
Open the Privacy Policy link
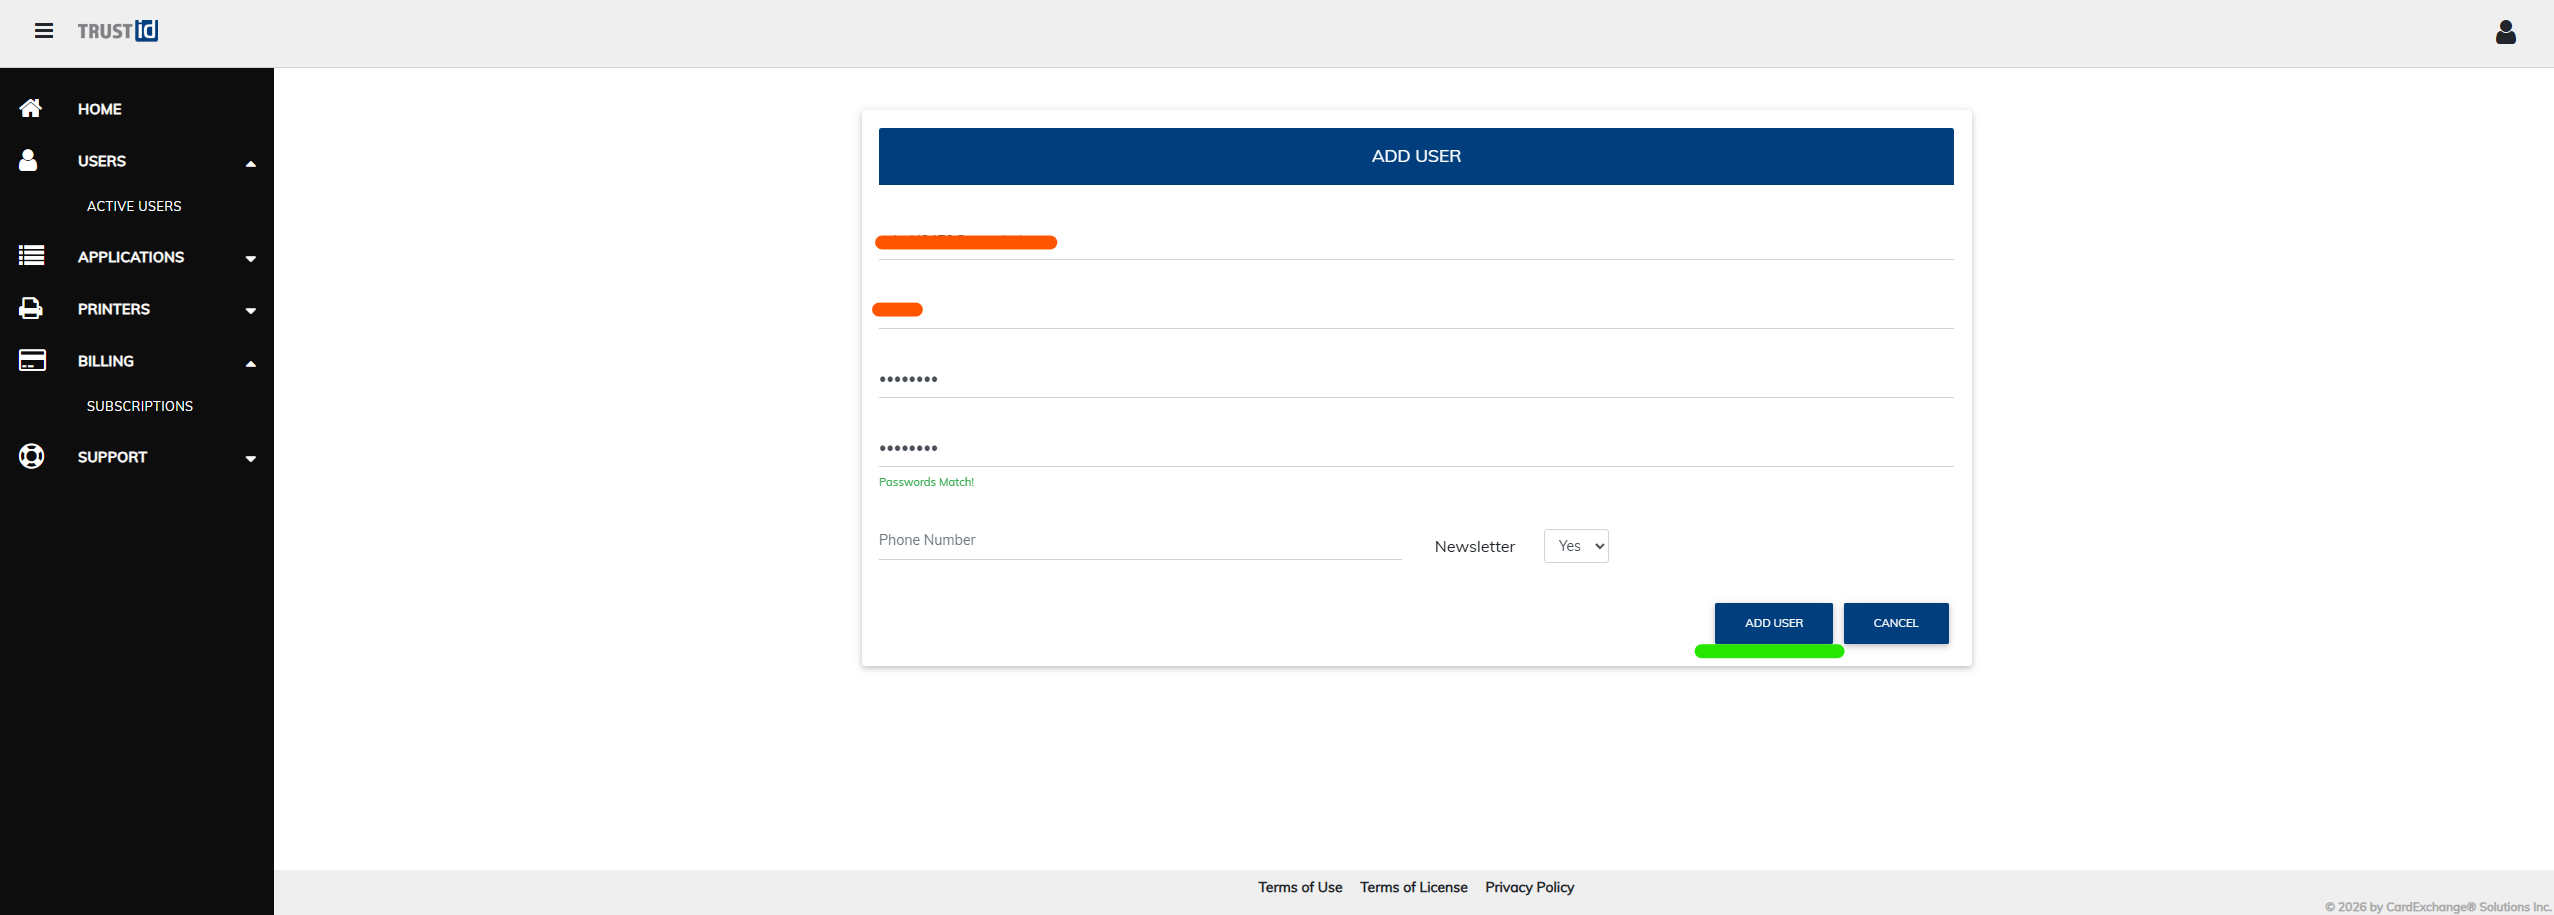tap(1529, 887)
